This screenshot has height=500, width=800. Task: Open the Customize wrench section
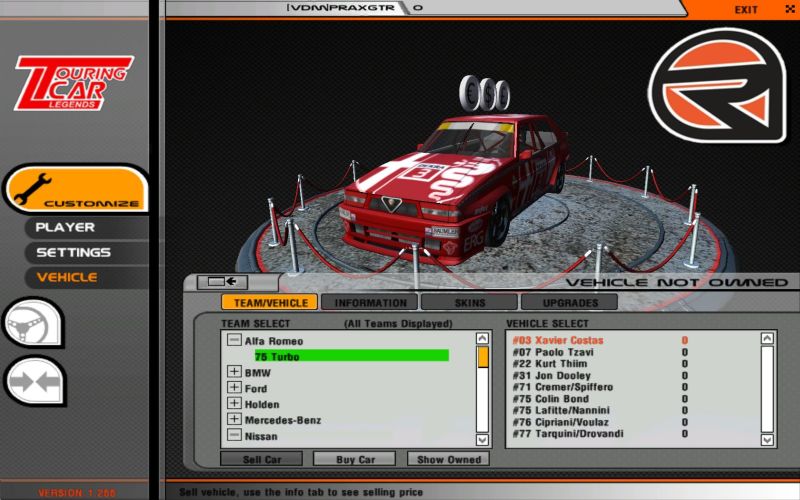[x=77, y=189]
